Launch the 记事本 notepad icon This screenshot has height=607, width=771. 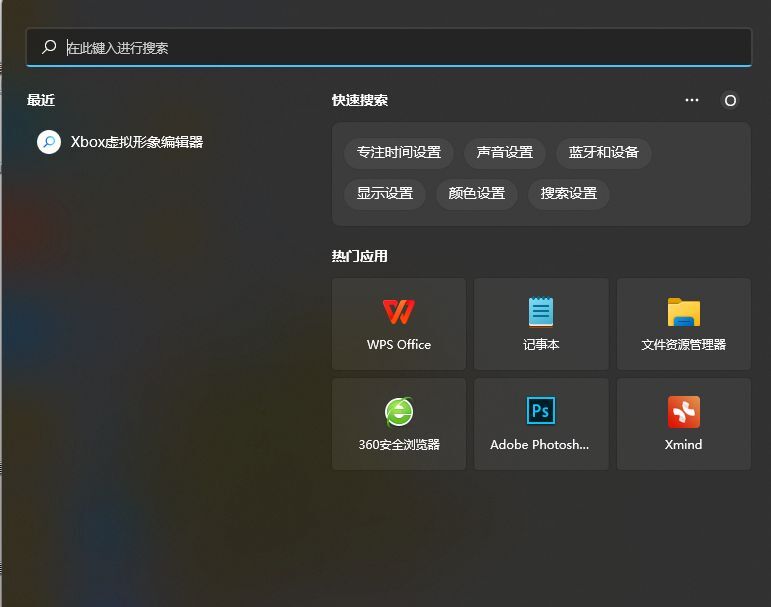(x=541, y=311)
